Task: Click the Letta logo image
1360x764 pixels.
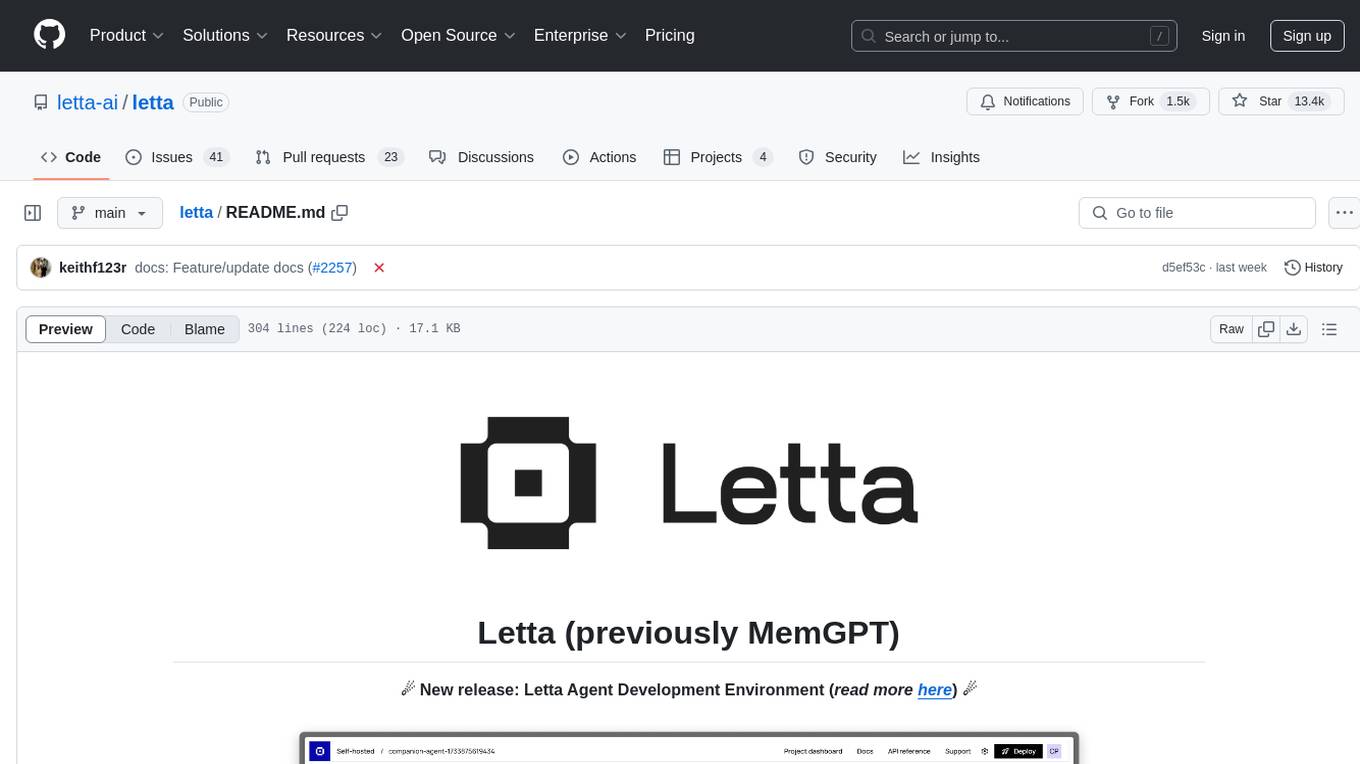Action: coord(689,483)
